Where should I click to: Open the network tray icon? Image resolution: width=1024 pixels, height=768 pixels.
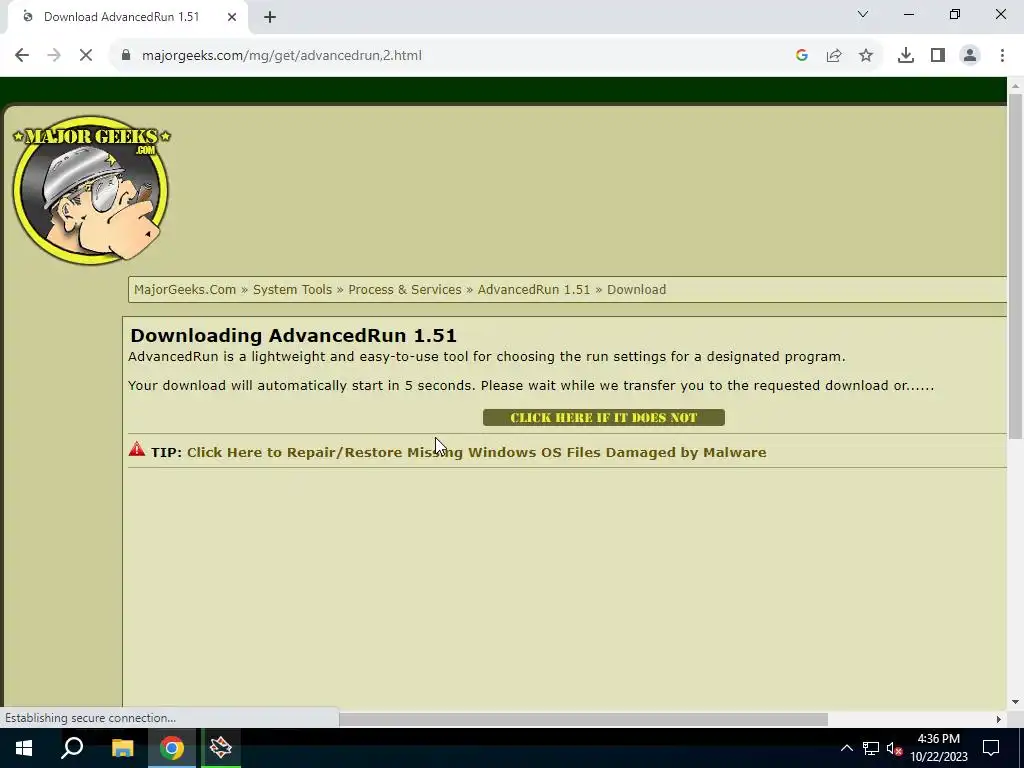871,748
